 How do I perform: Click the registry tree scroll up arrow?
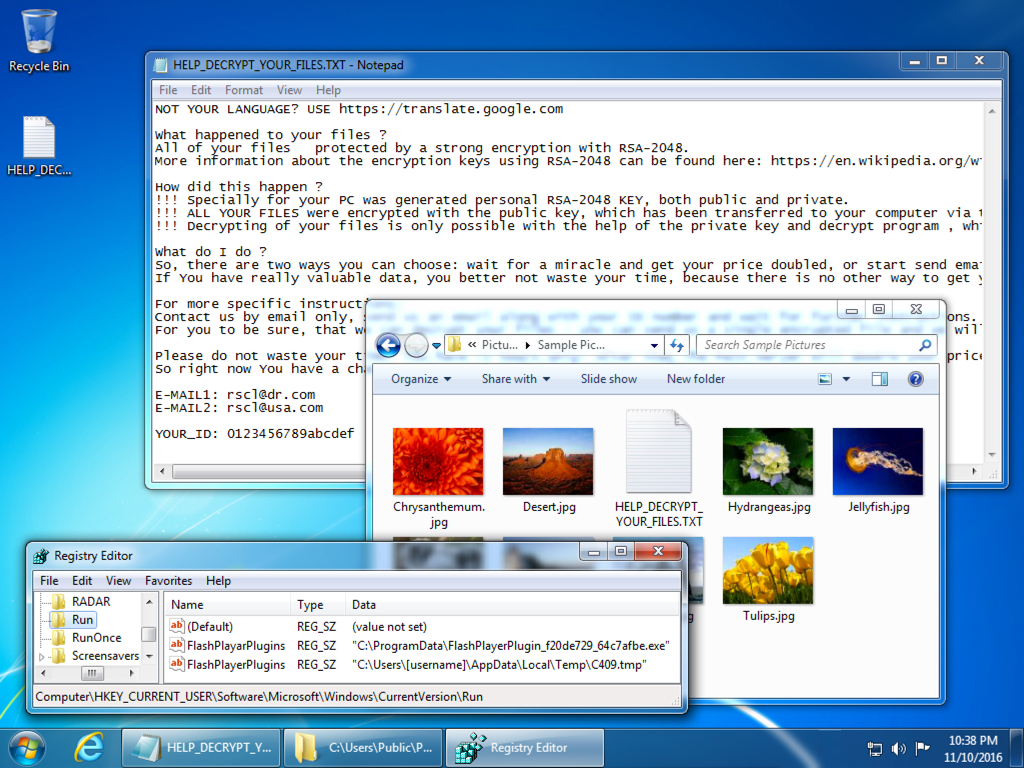tap(149, 601)
